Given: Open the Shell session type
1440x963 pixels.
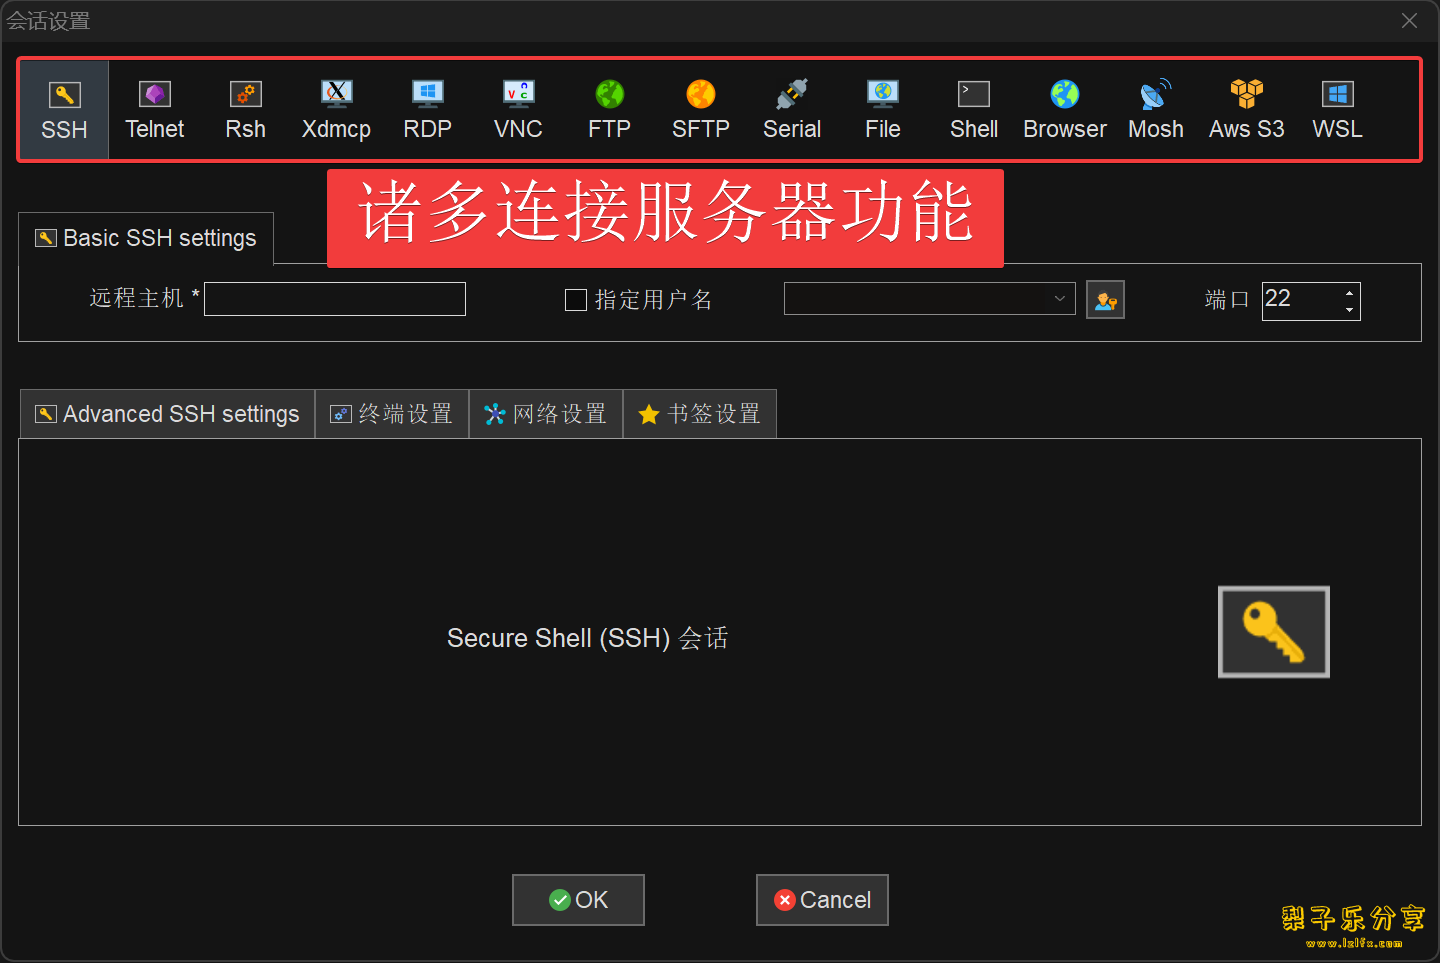Looking at the screenshot, I should (974, 110).
